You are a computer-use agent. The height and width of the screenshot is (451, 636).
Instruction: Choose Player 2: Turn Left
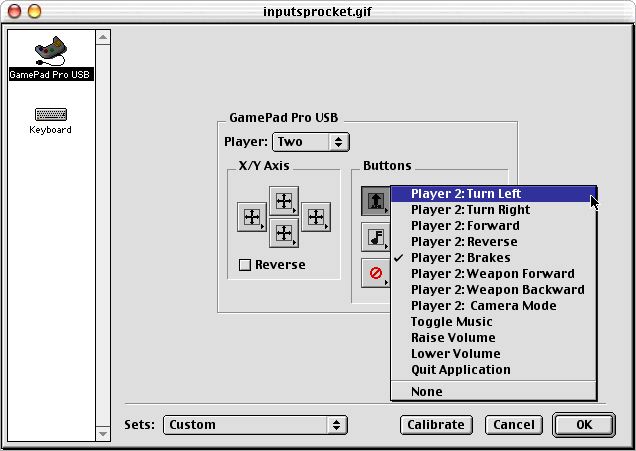(493, 193)
